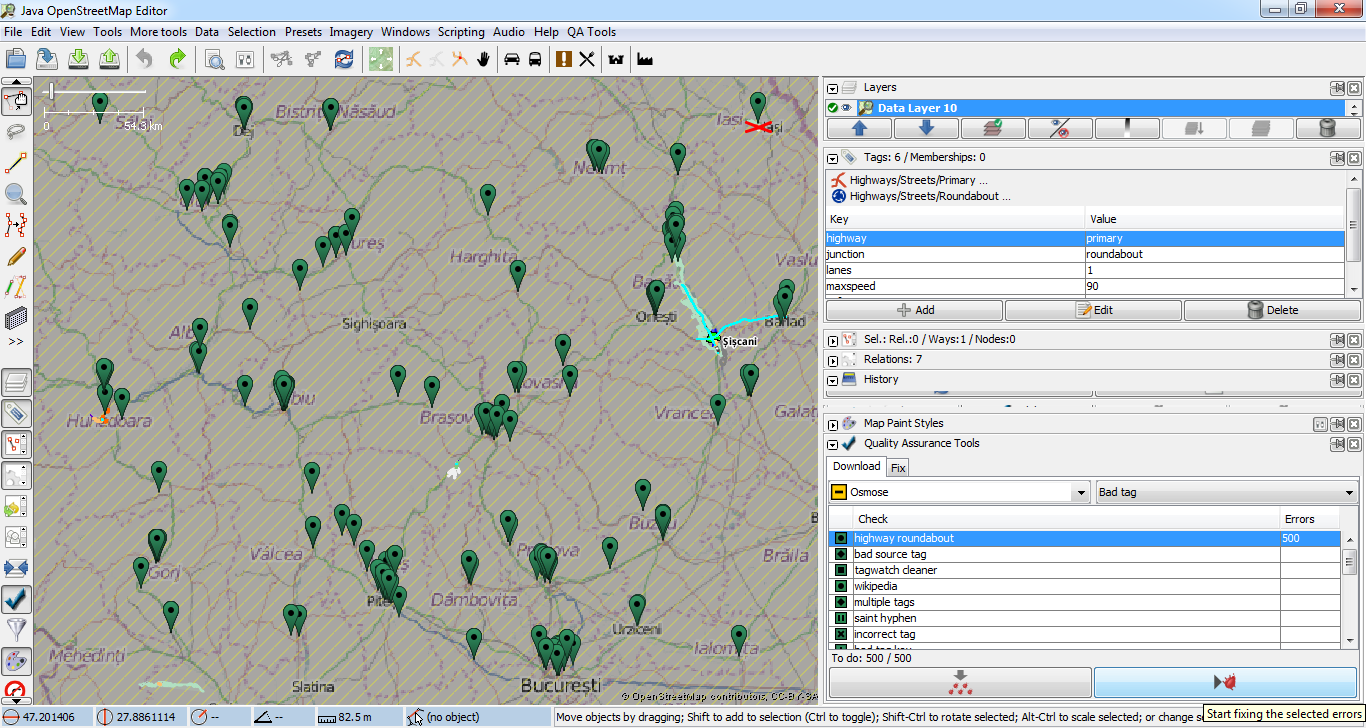Open the More tools menu
Screen dimensions: 1366x728
[158, 32]
